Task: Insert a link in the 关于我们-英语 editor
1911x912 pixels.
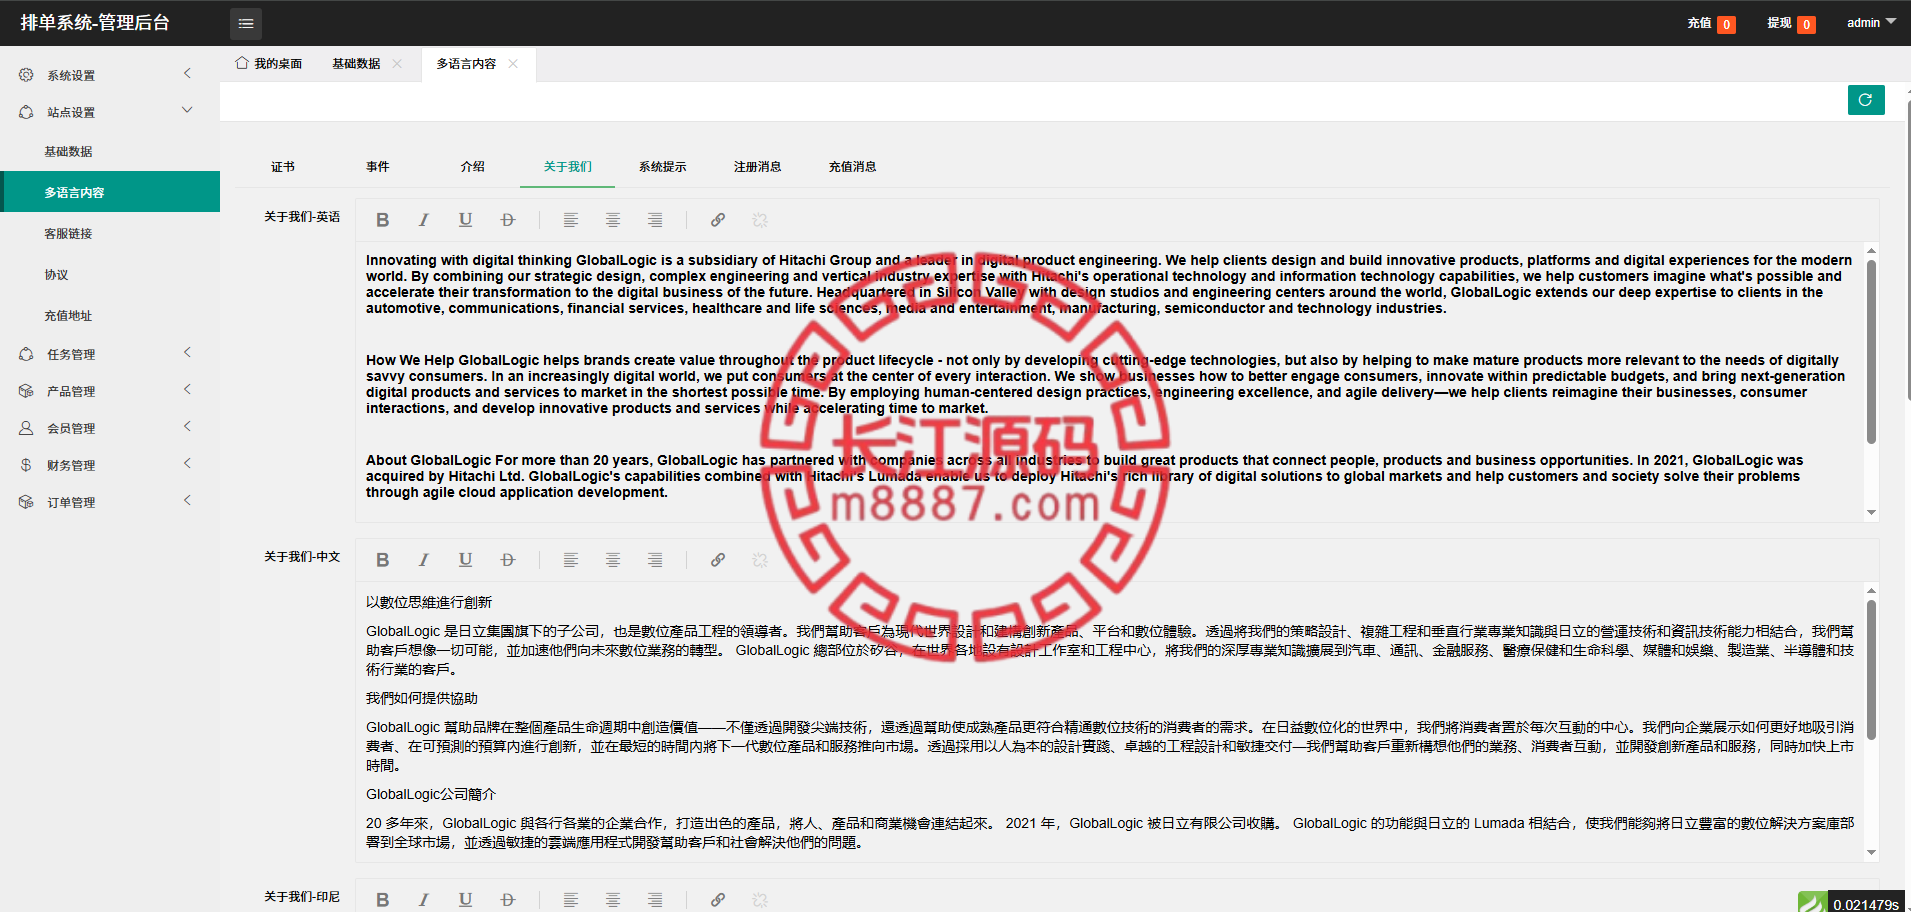Action: tap(718, 220)
